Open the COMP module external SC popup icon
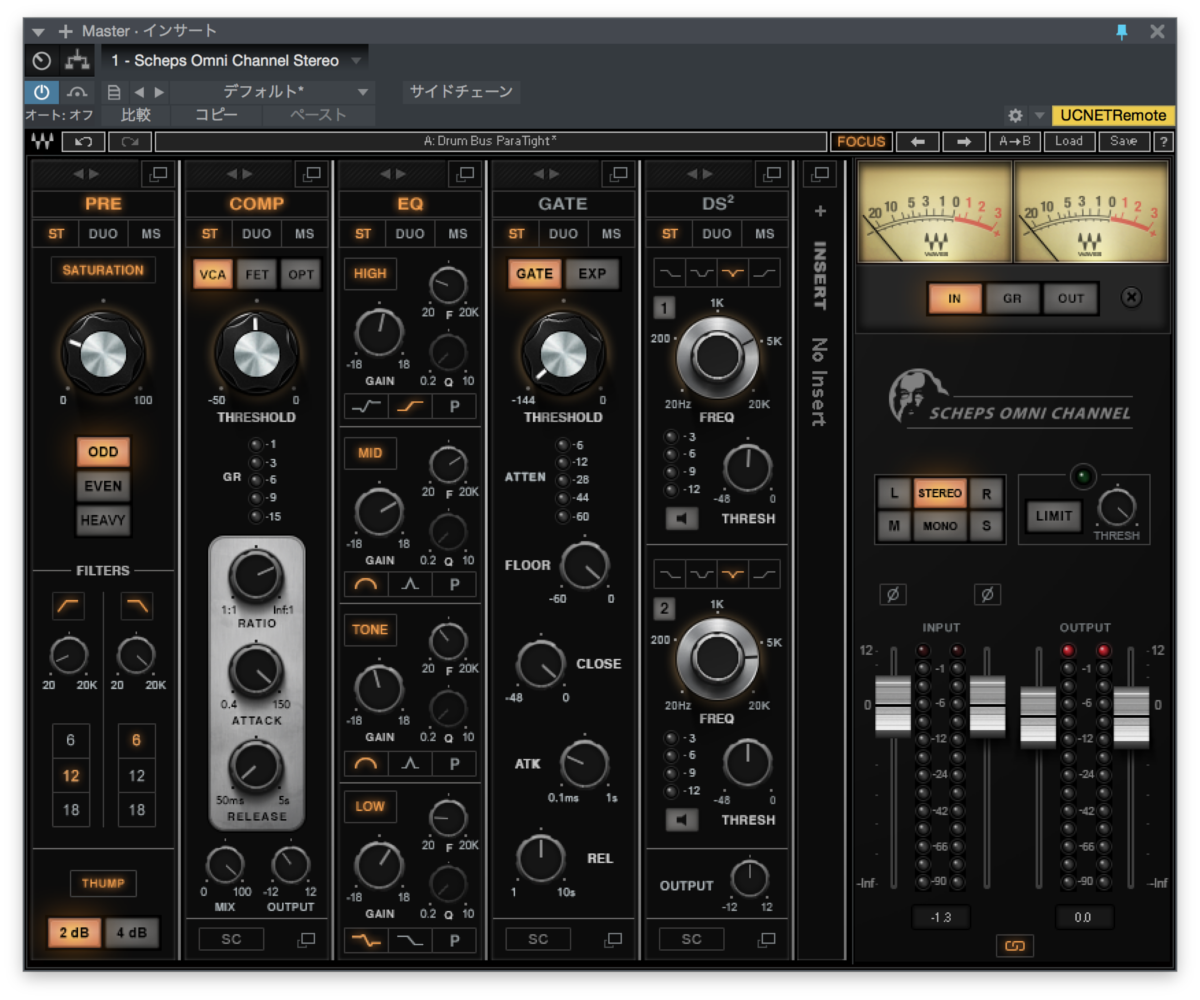The image size is (1200, 1000). [306, 939]
